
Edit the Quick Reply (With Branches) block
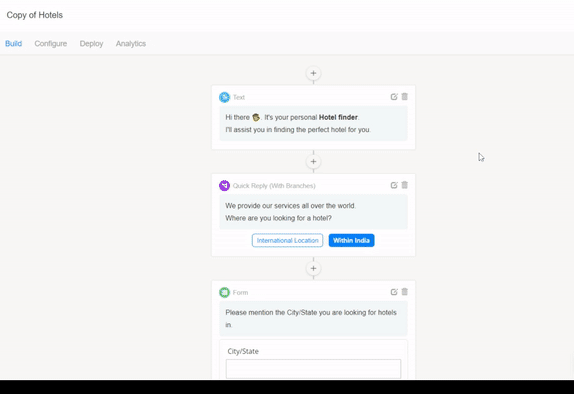[x=394, y=185]
